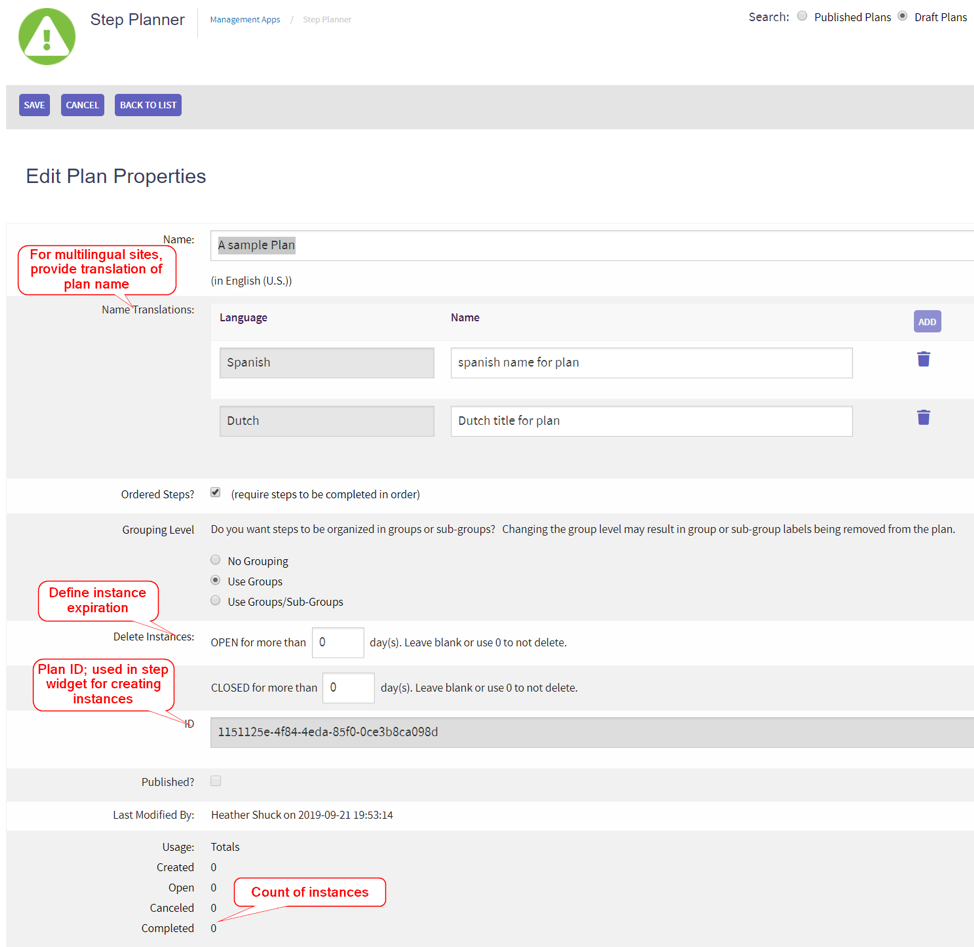Search in Draft Plans
The width and height of the screenshot is (974, 947).
point(903,16)
